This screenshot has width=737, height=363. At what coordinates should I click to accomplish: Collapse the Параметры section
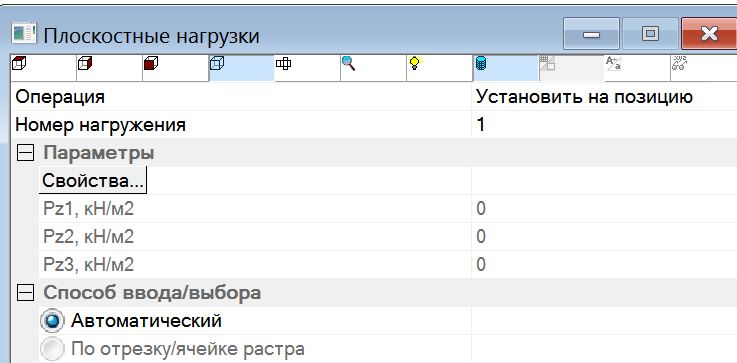pyautogui.click(x=25, y=153)
